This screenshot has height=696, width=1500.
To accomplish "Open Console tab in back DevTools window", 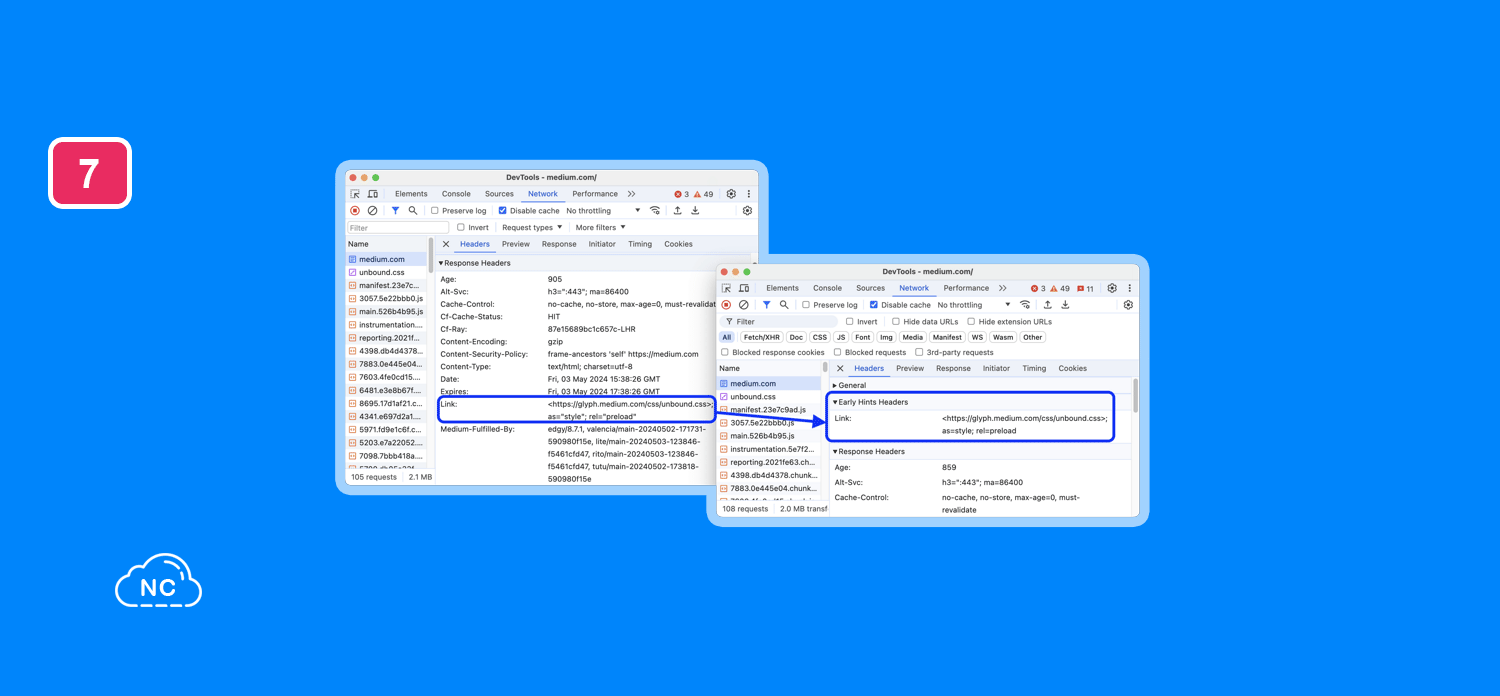I will point(456,194).
